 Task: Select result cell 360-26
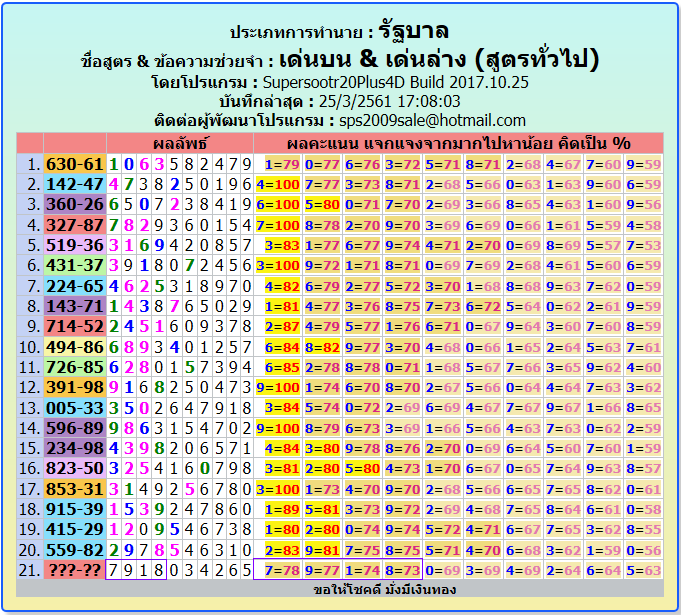tap(75, 205)
